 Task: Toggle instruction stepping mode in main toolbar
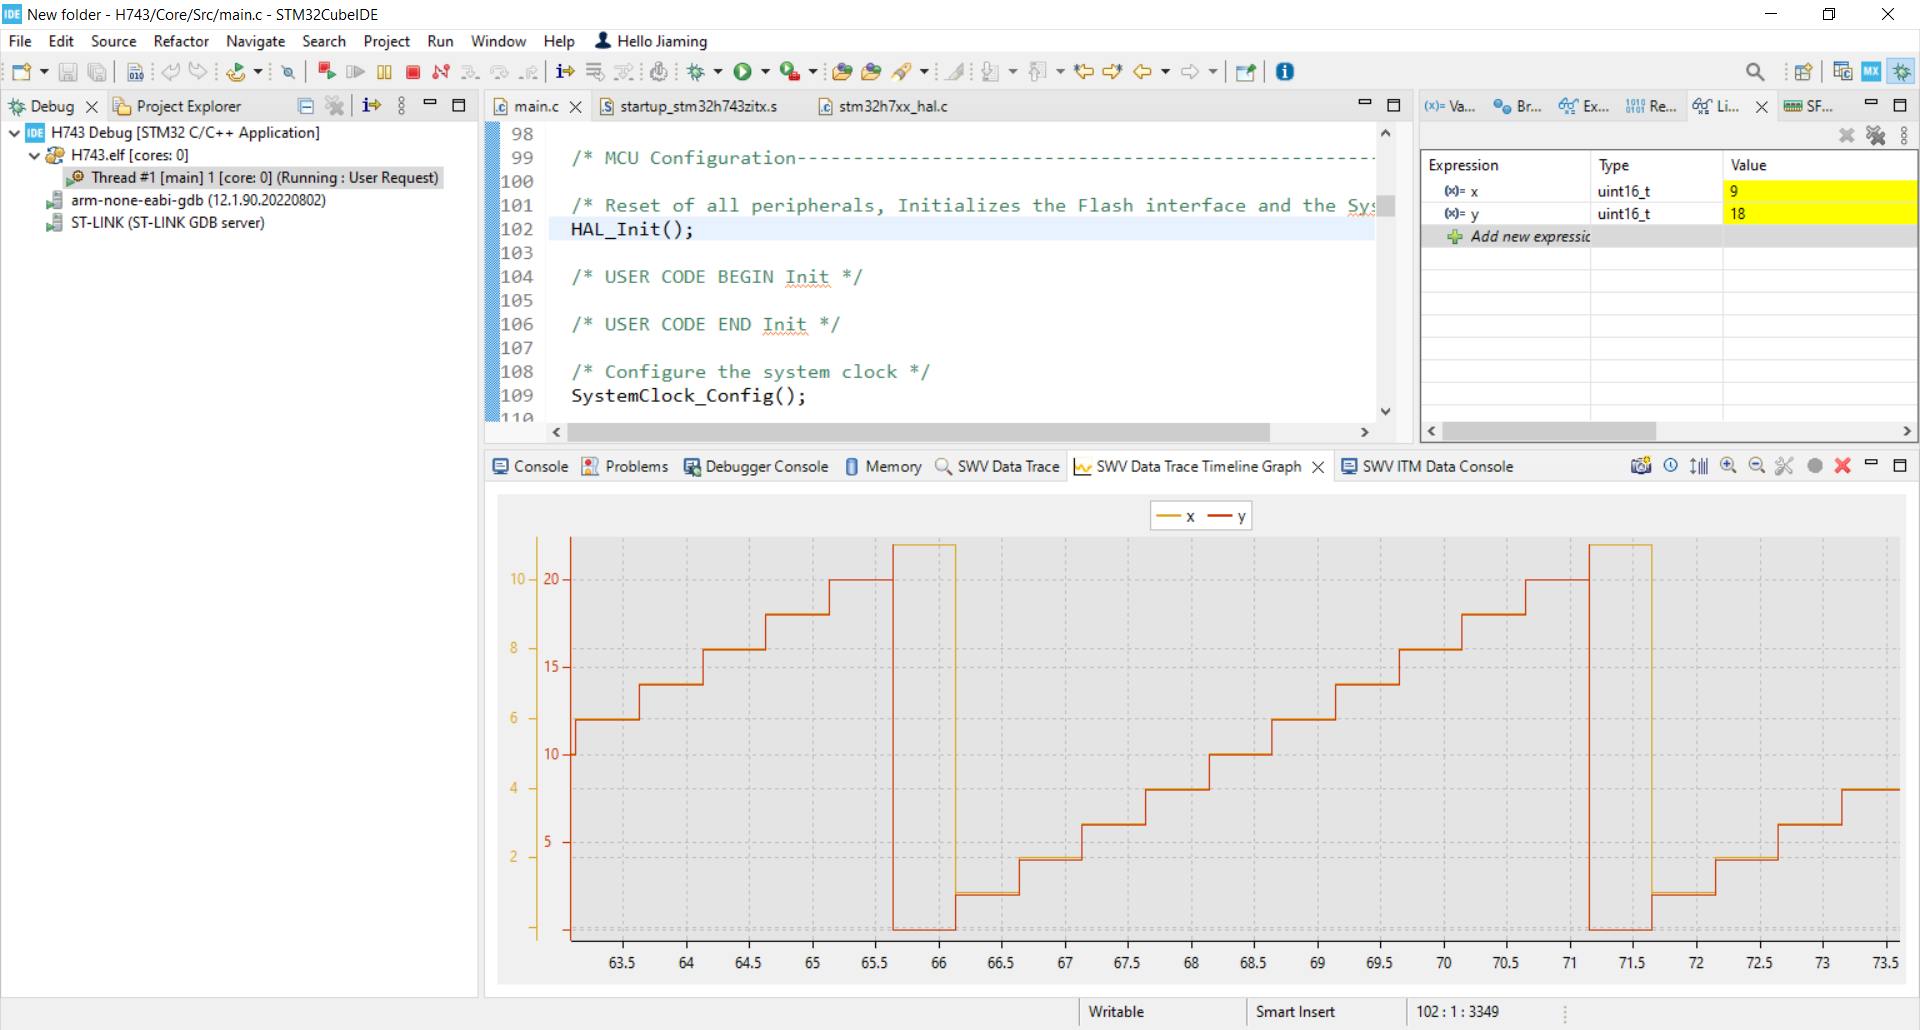coord(565,72)
